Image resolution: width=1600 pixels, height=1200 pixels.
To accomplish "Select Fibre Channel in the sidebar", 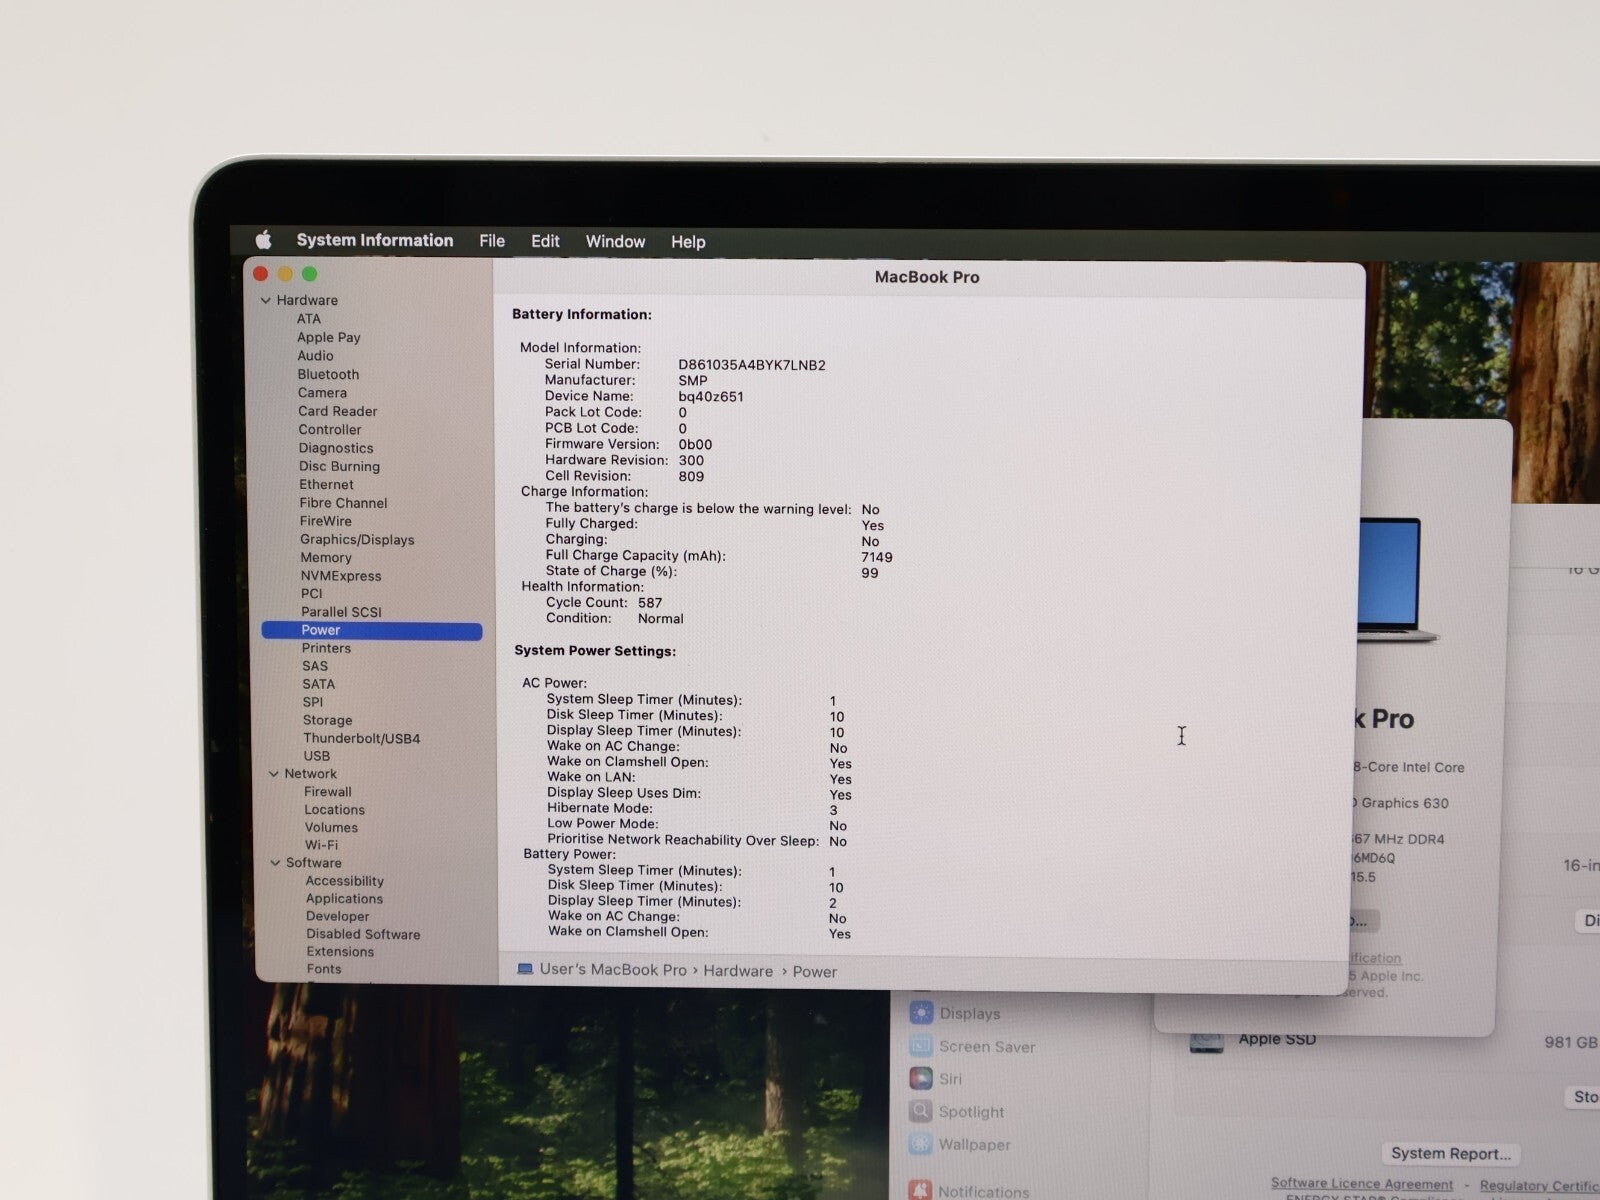I will coord(343,503).
